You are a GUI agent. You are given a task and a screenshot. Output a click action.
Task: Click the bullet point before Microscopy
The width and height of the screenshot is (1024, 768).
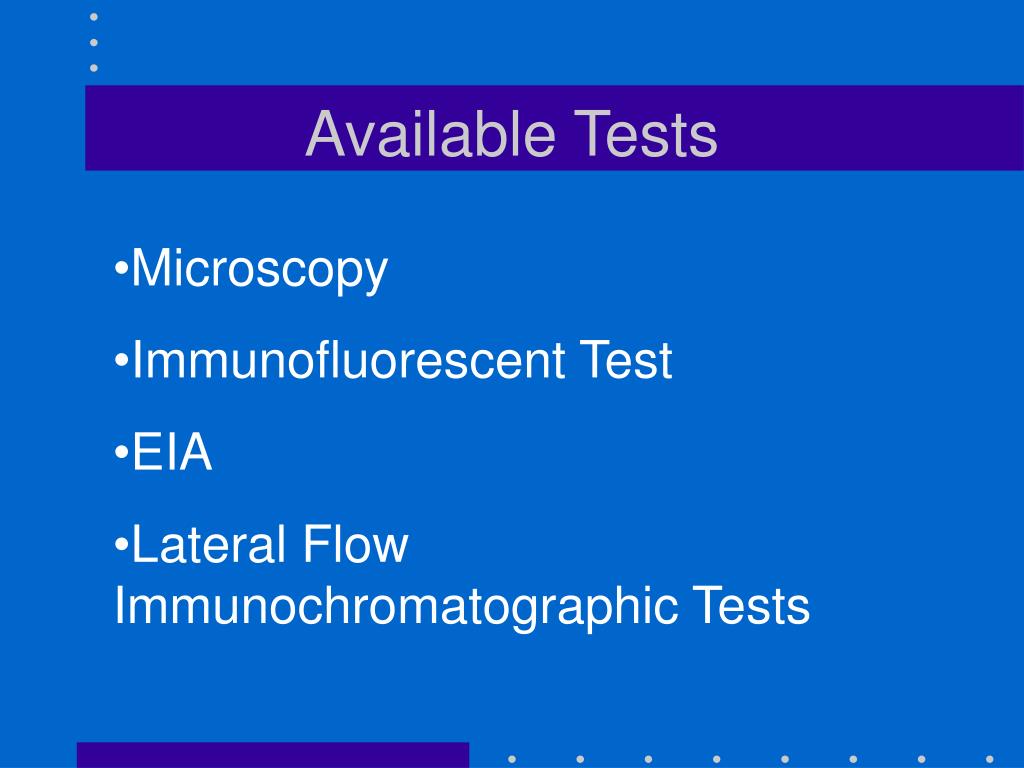(x=121, y=268)
